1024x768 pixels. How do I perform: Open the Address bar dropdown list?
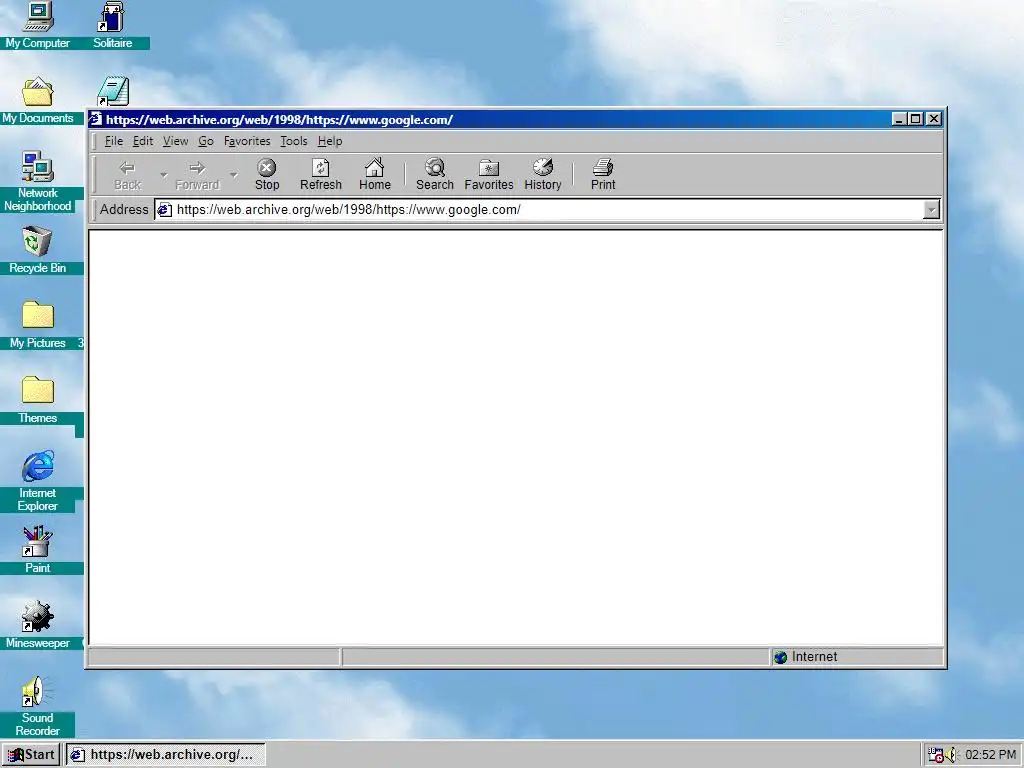[931, 210]
